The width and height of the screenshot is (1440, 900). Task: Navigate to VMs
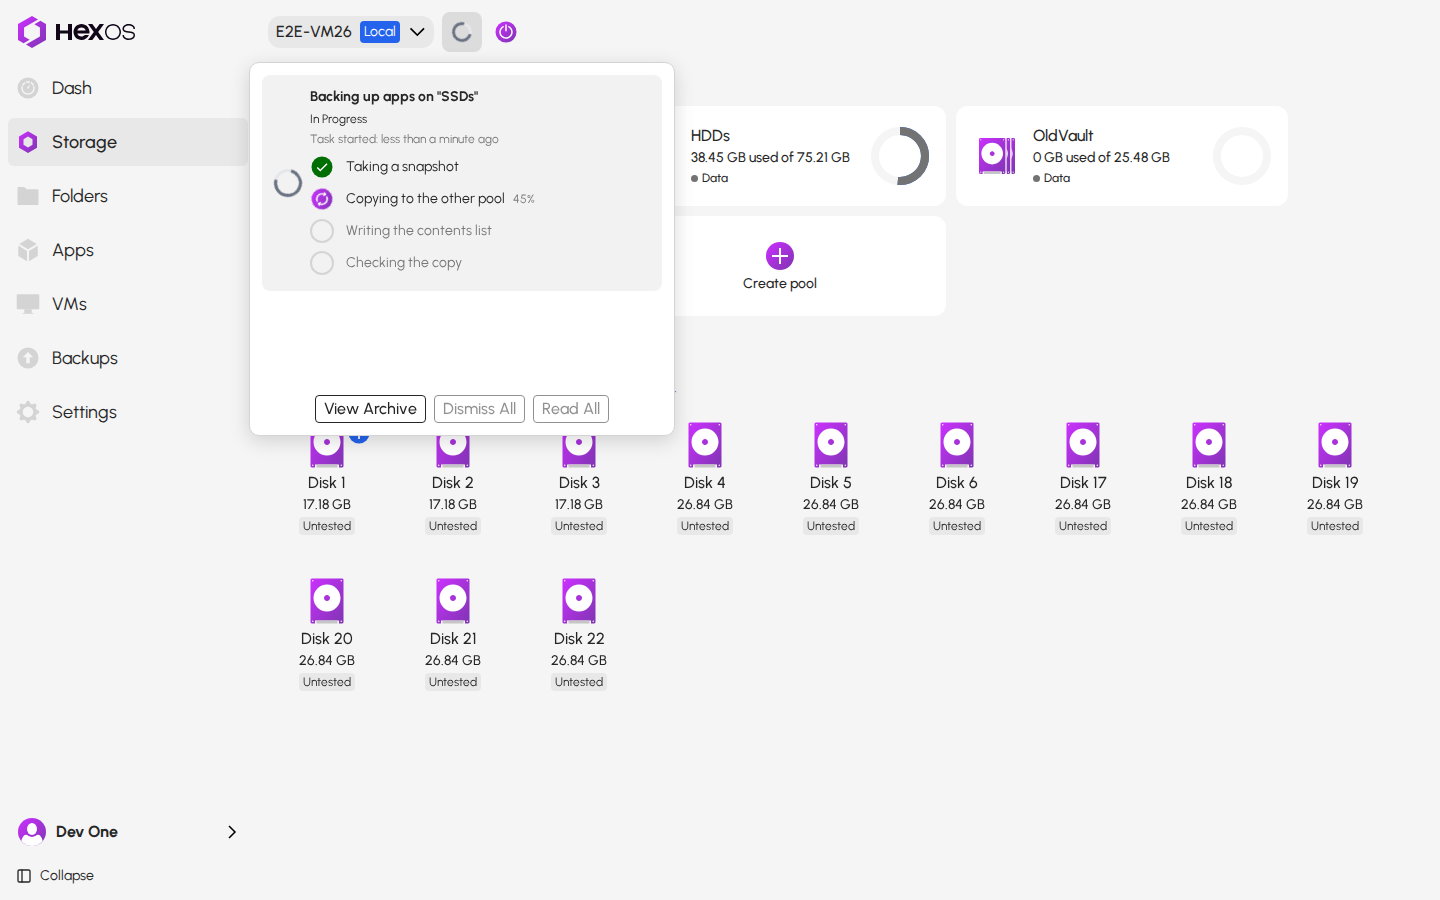coord(128,304)
